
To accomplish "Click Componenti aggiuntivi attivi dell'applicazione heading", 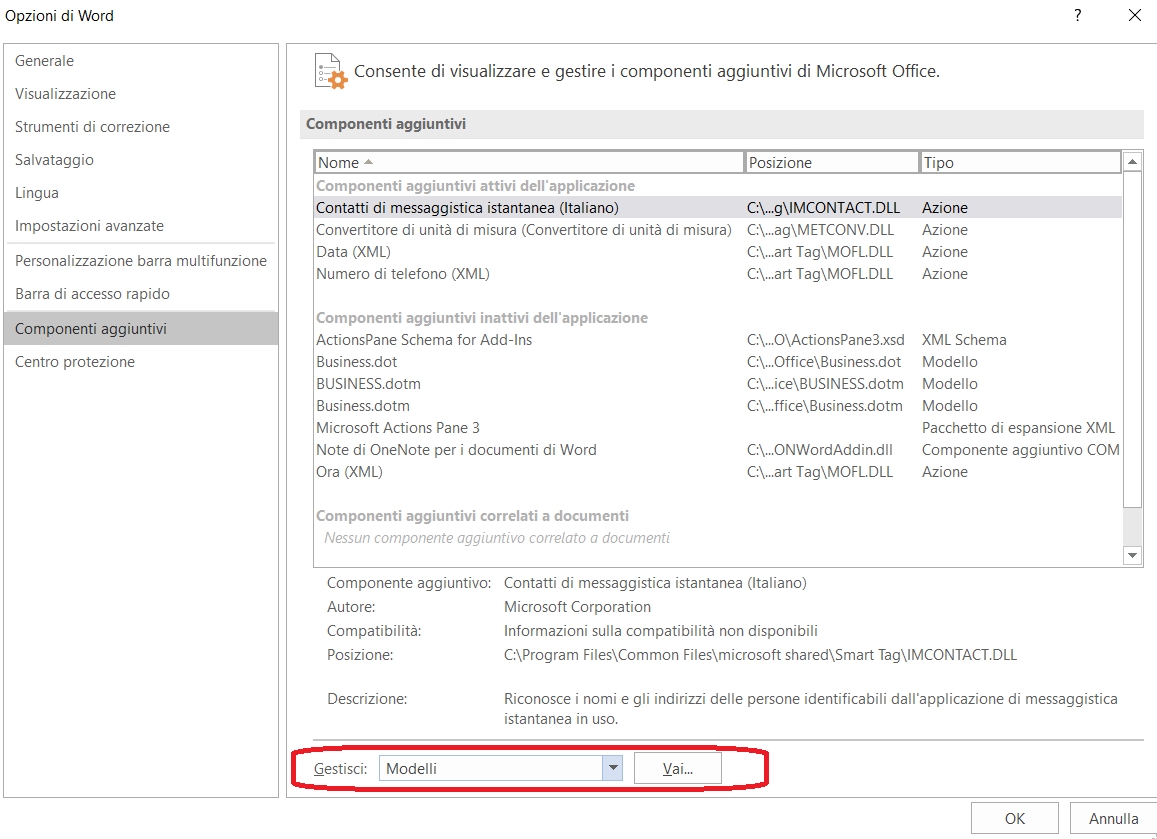I will tap(475, 185).
